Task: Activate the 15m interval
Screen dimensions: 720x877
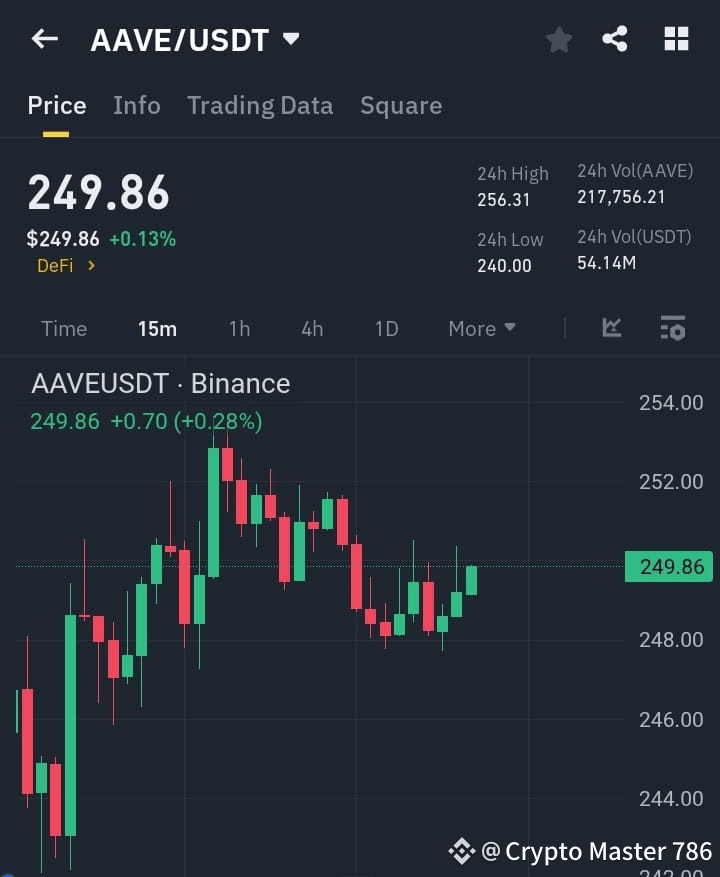Action: 157,328
